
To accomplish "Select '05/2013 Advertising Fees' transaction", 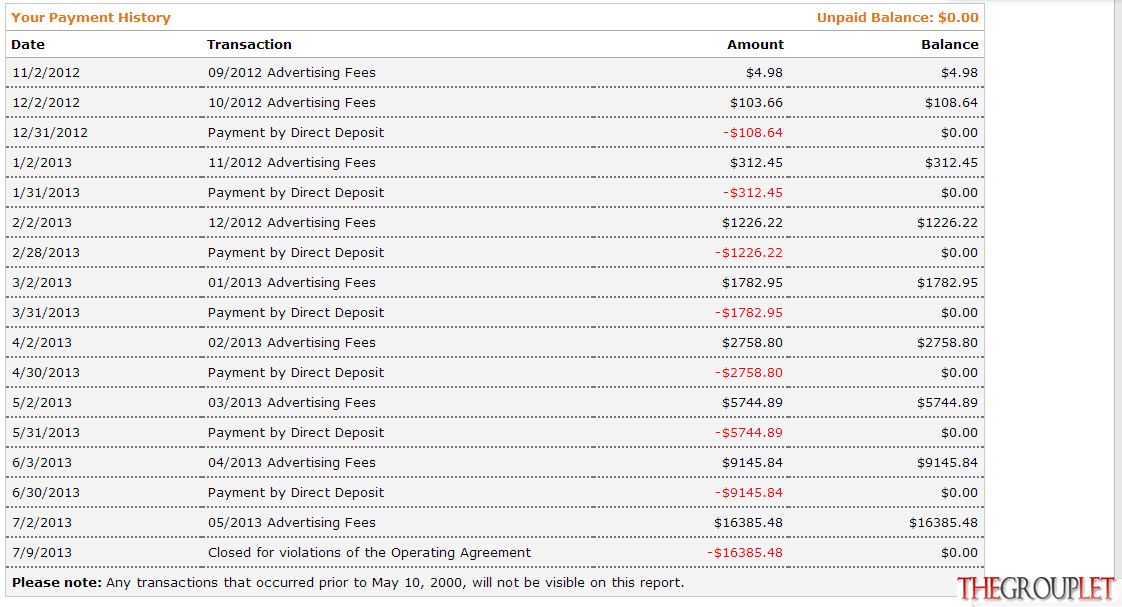I will pyautogui.click(x=291, y=524).
